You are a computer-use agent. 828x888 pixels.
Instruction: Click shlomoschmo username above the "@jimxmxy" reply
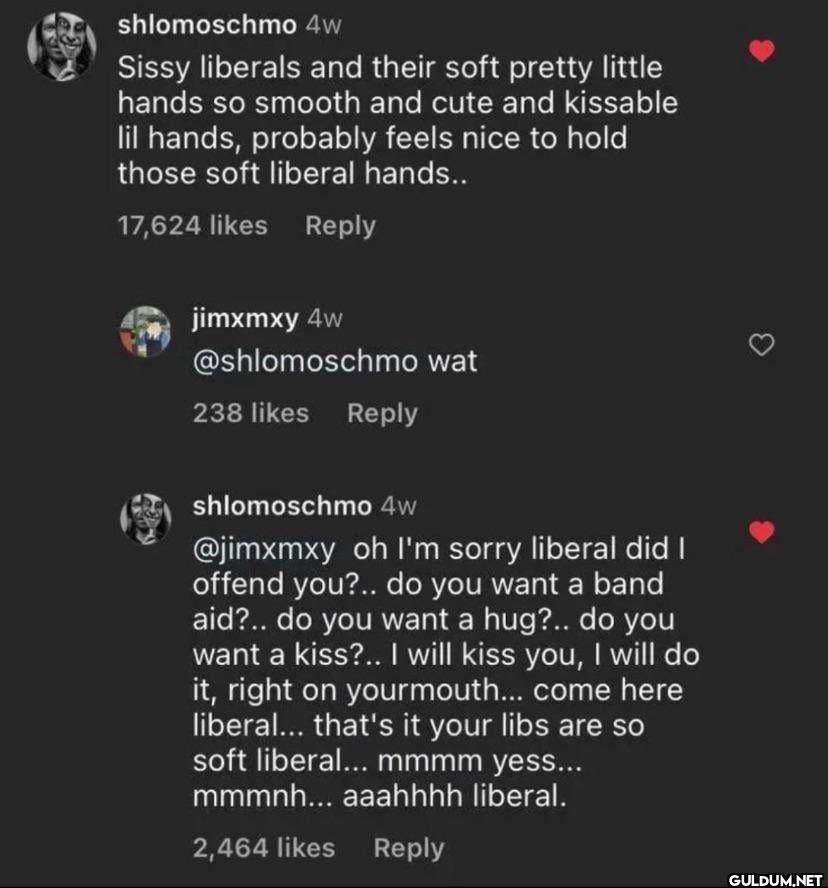pyautogui.click(x=281, y=506)
